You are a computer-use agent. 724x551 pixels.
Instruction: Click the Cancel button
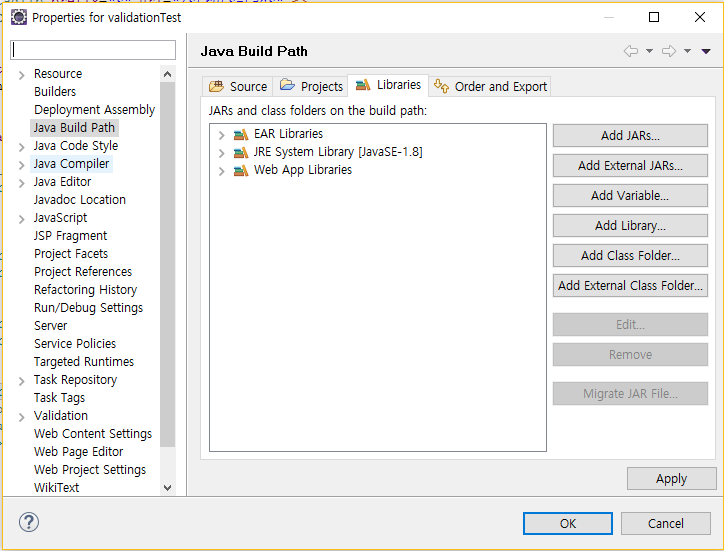click(x=665, y=523)
